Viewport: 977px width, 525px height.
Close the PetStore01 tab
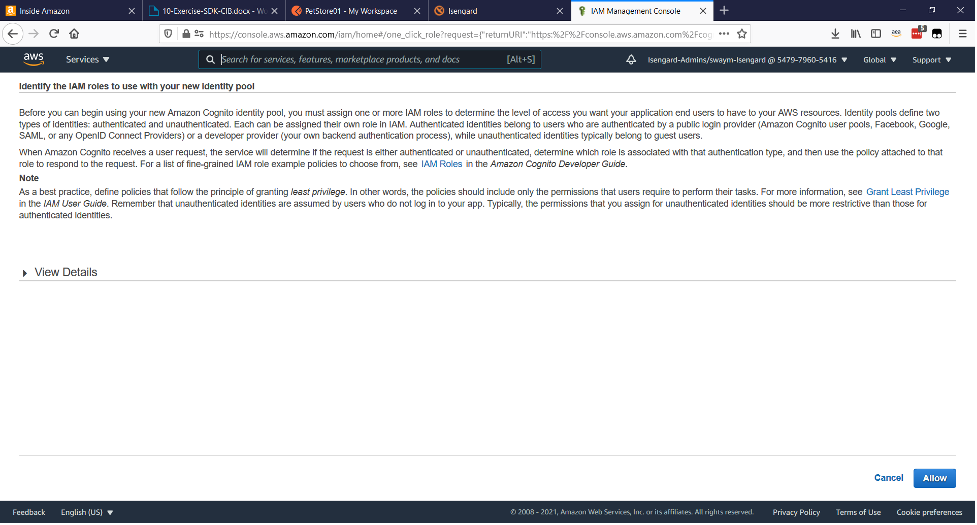[417, 11]
